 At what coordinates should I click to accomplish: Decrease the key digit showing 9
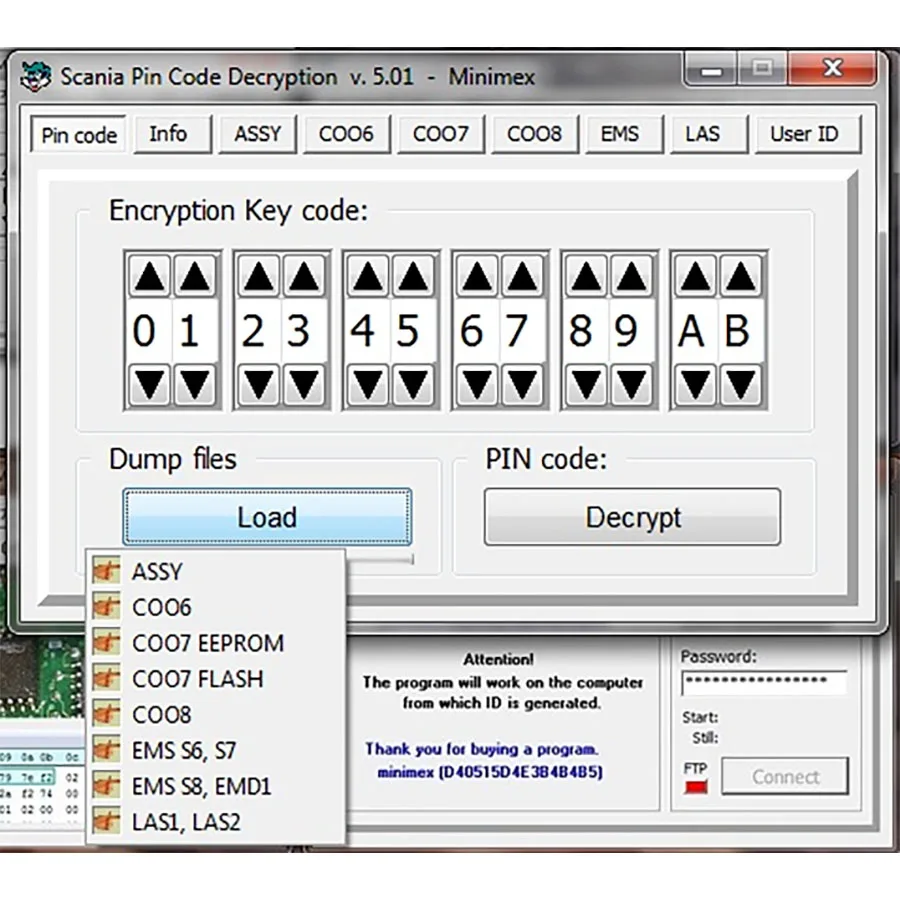point(631,383)
